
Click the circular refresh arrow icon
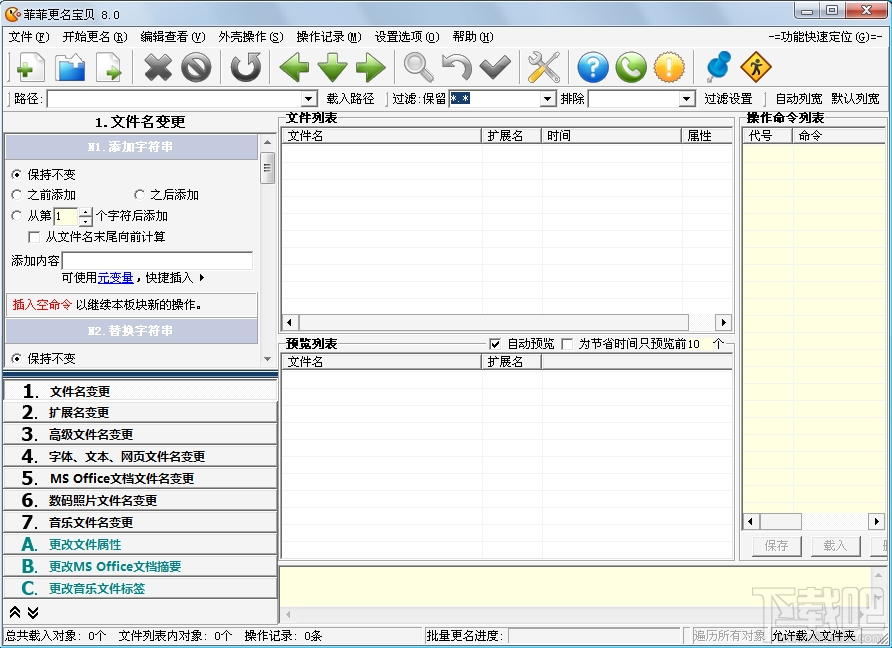click(x=245, y=67)
